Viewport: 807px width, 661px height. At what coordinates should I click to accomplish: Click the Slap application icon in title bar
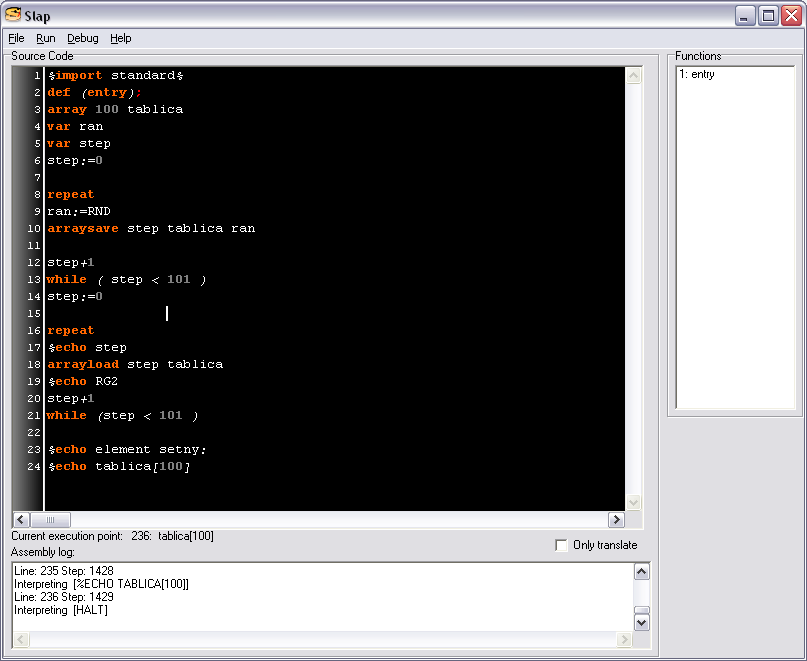click(x=13, y=15)
